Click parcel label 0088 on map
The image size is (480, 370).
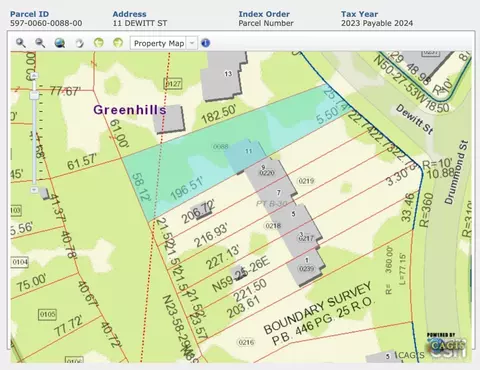coord(221,147)
